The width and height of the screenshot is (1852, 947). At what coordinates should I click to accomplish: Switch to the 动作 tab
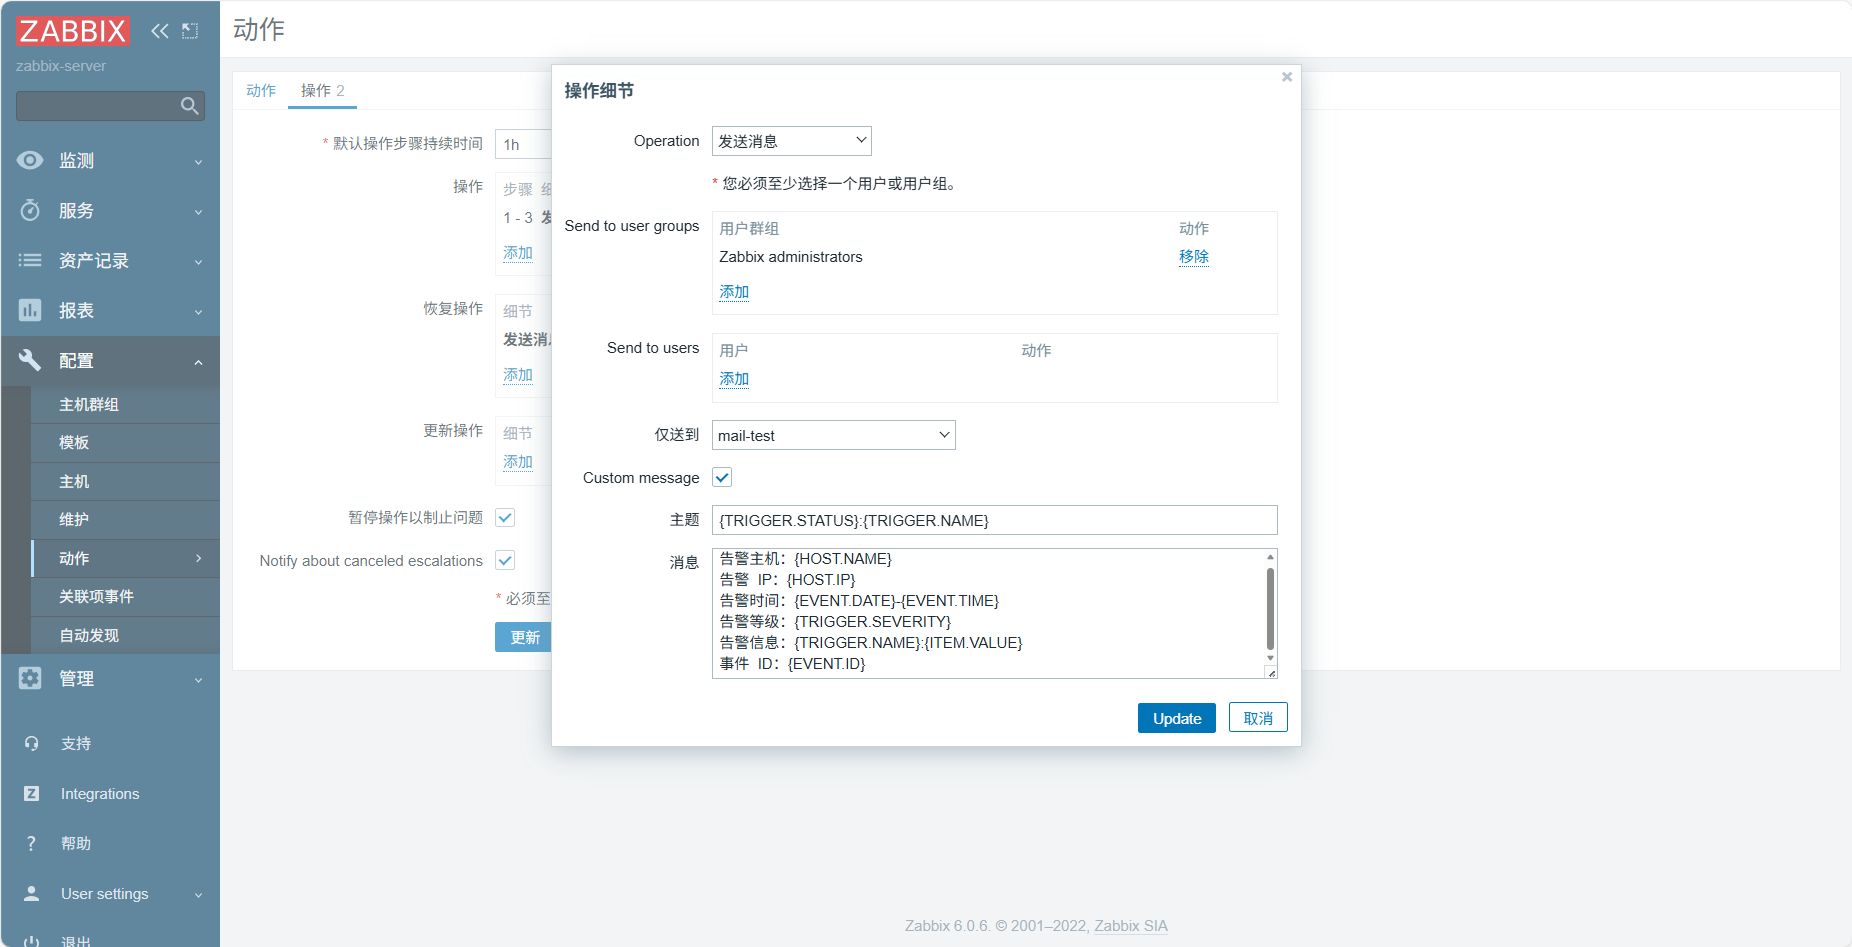tap(260, 90)
